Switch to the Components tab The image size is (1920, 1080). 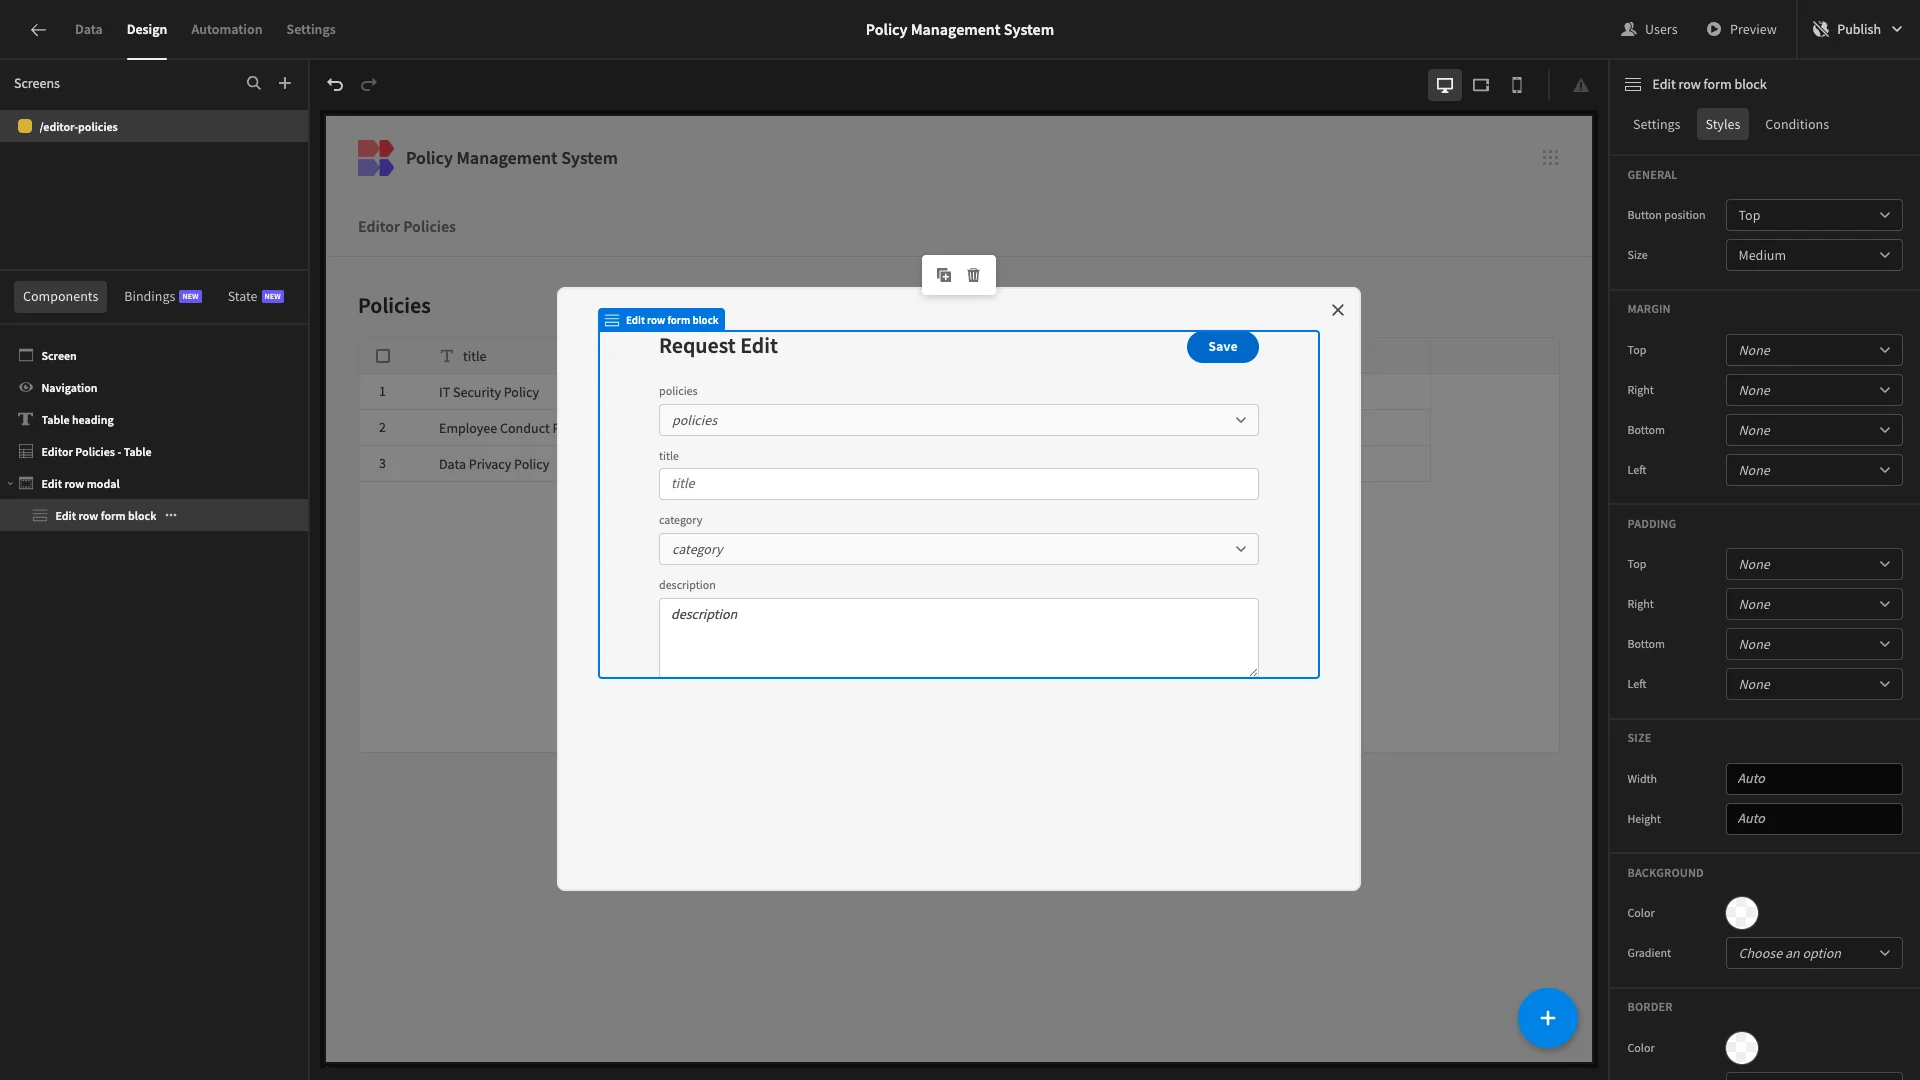60,297
